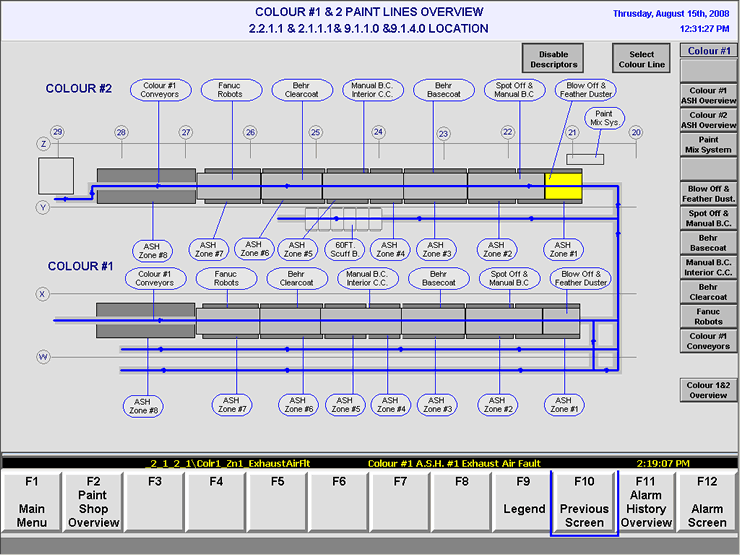Open Behr Basecoat screen from sidebar
Viewport: 740px width, 555px height.
708,242
